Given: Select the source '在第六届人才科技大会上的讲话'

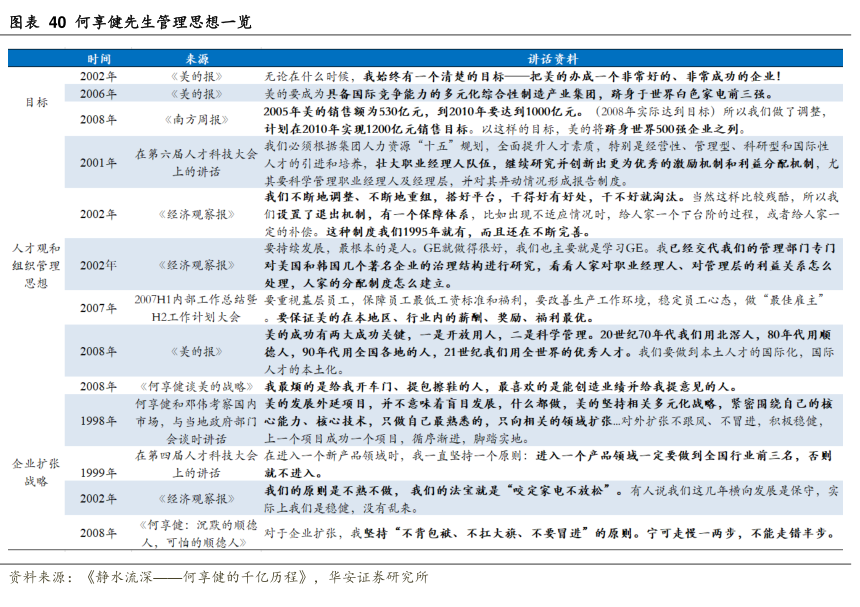Looking at the screenshot, I should (196, 163).
